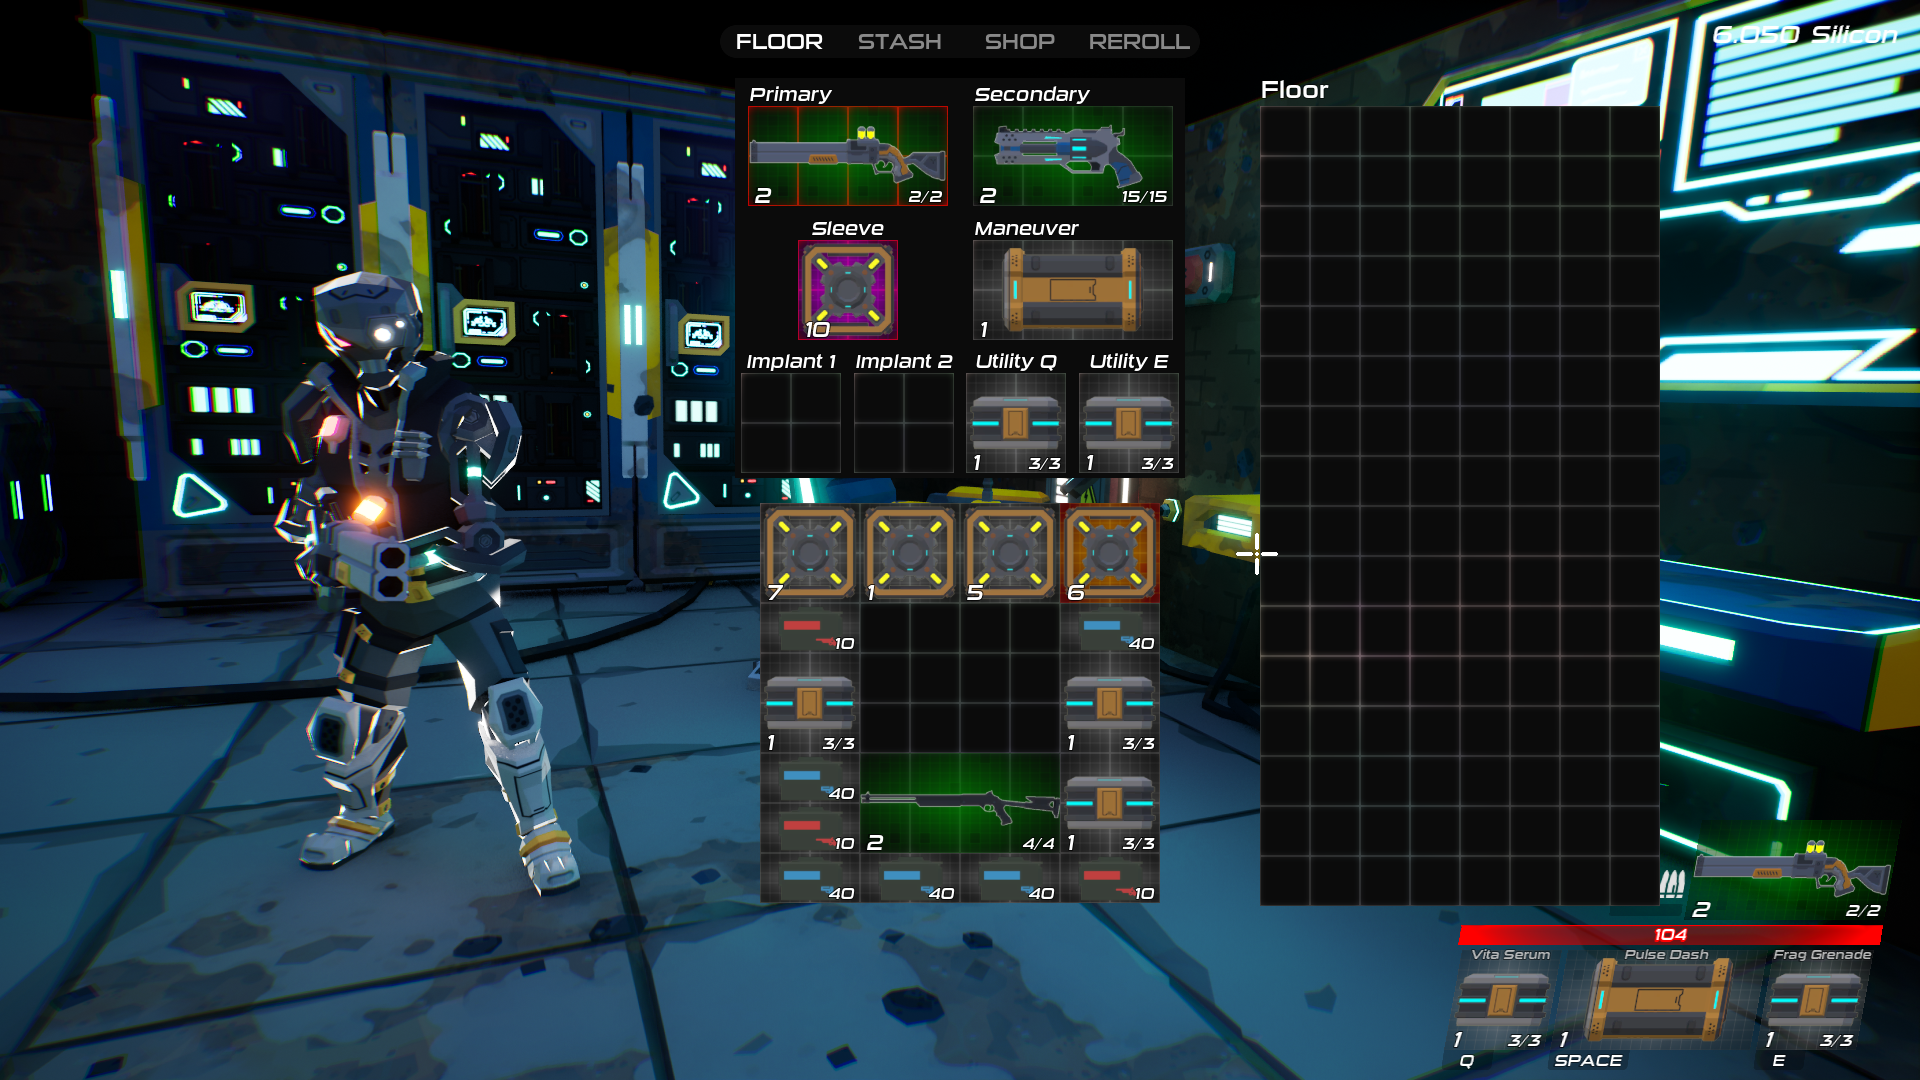
Task: Pick the Utility Q item showing 3/3 charges
Action: (1015, 422)
